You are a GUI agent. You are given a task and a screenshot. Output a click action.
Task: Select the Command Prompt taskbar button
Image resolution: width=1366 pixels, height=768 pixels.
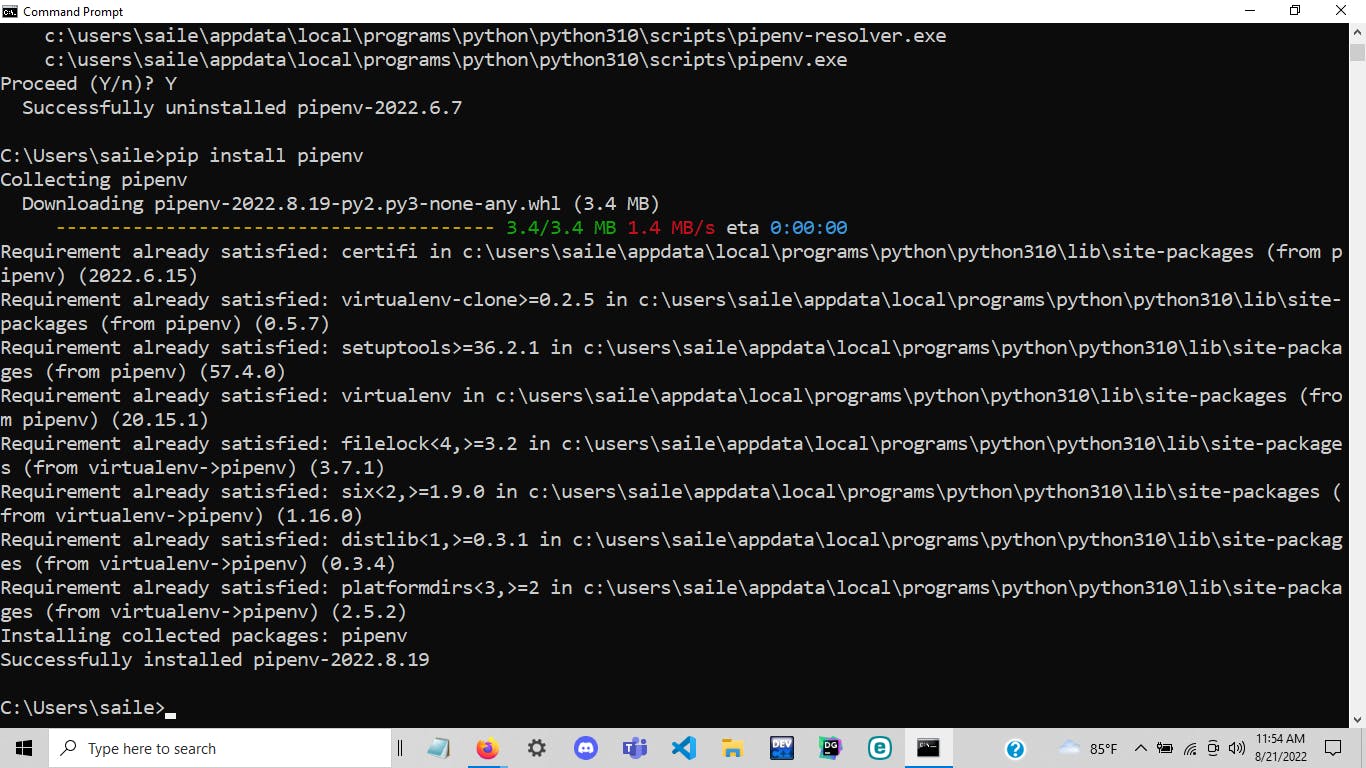click(x=928, y=748)
